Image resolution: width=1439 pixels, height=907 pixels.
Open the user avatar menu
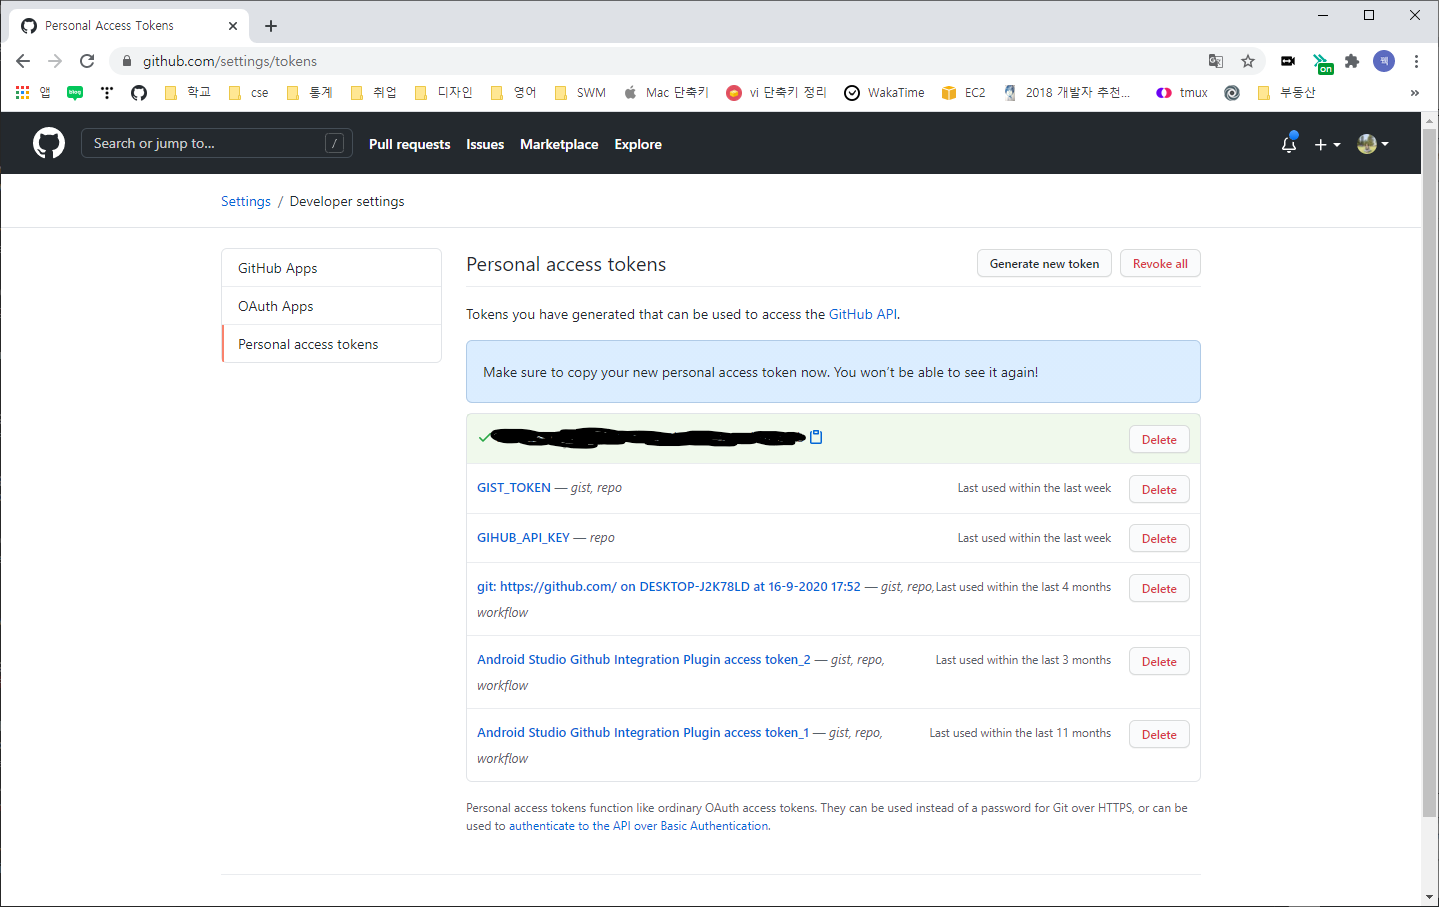click(x=1373, y=144)
